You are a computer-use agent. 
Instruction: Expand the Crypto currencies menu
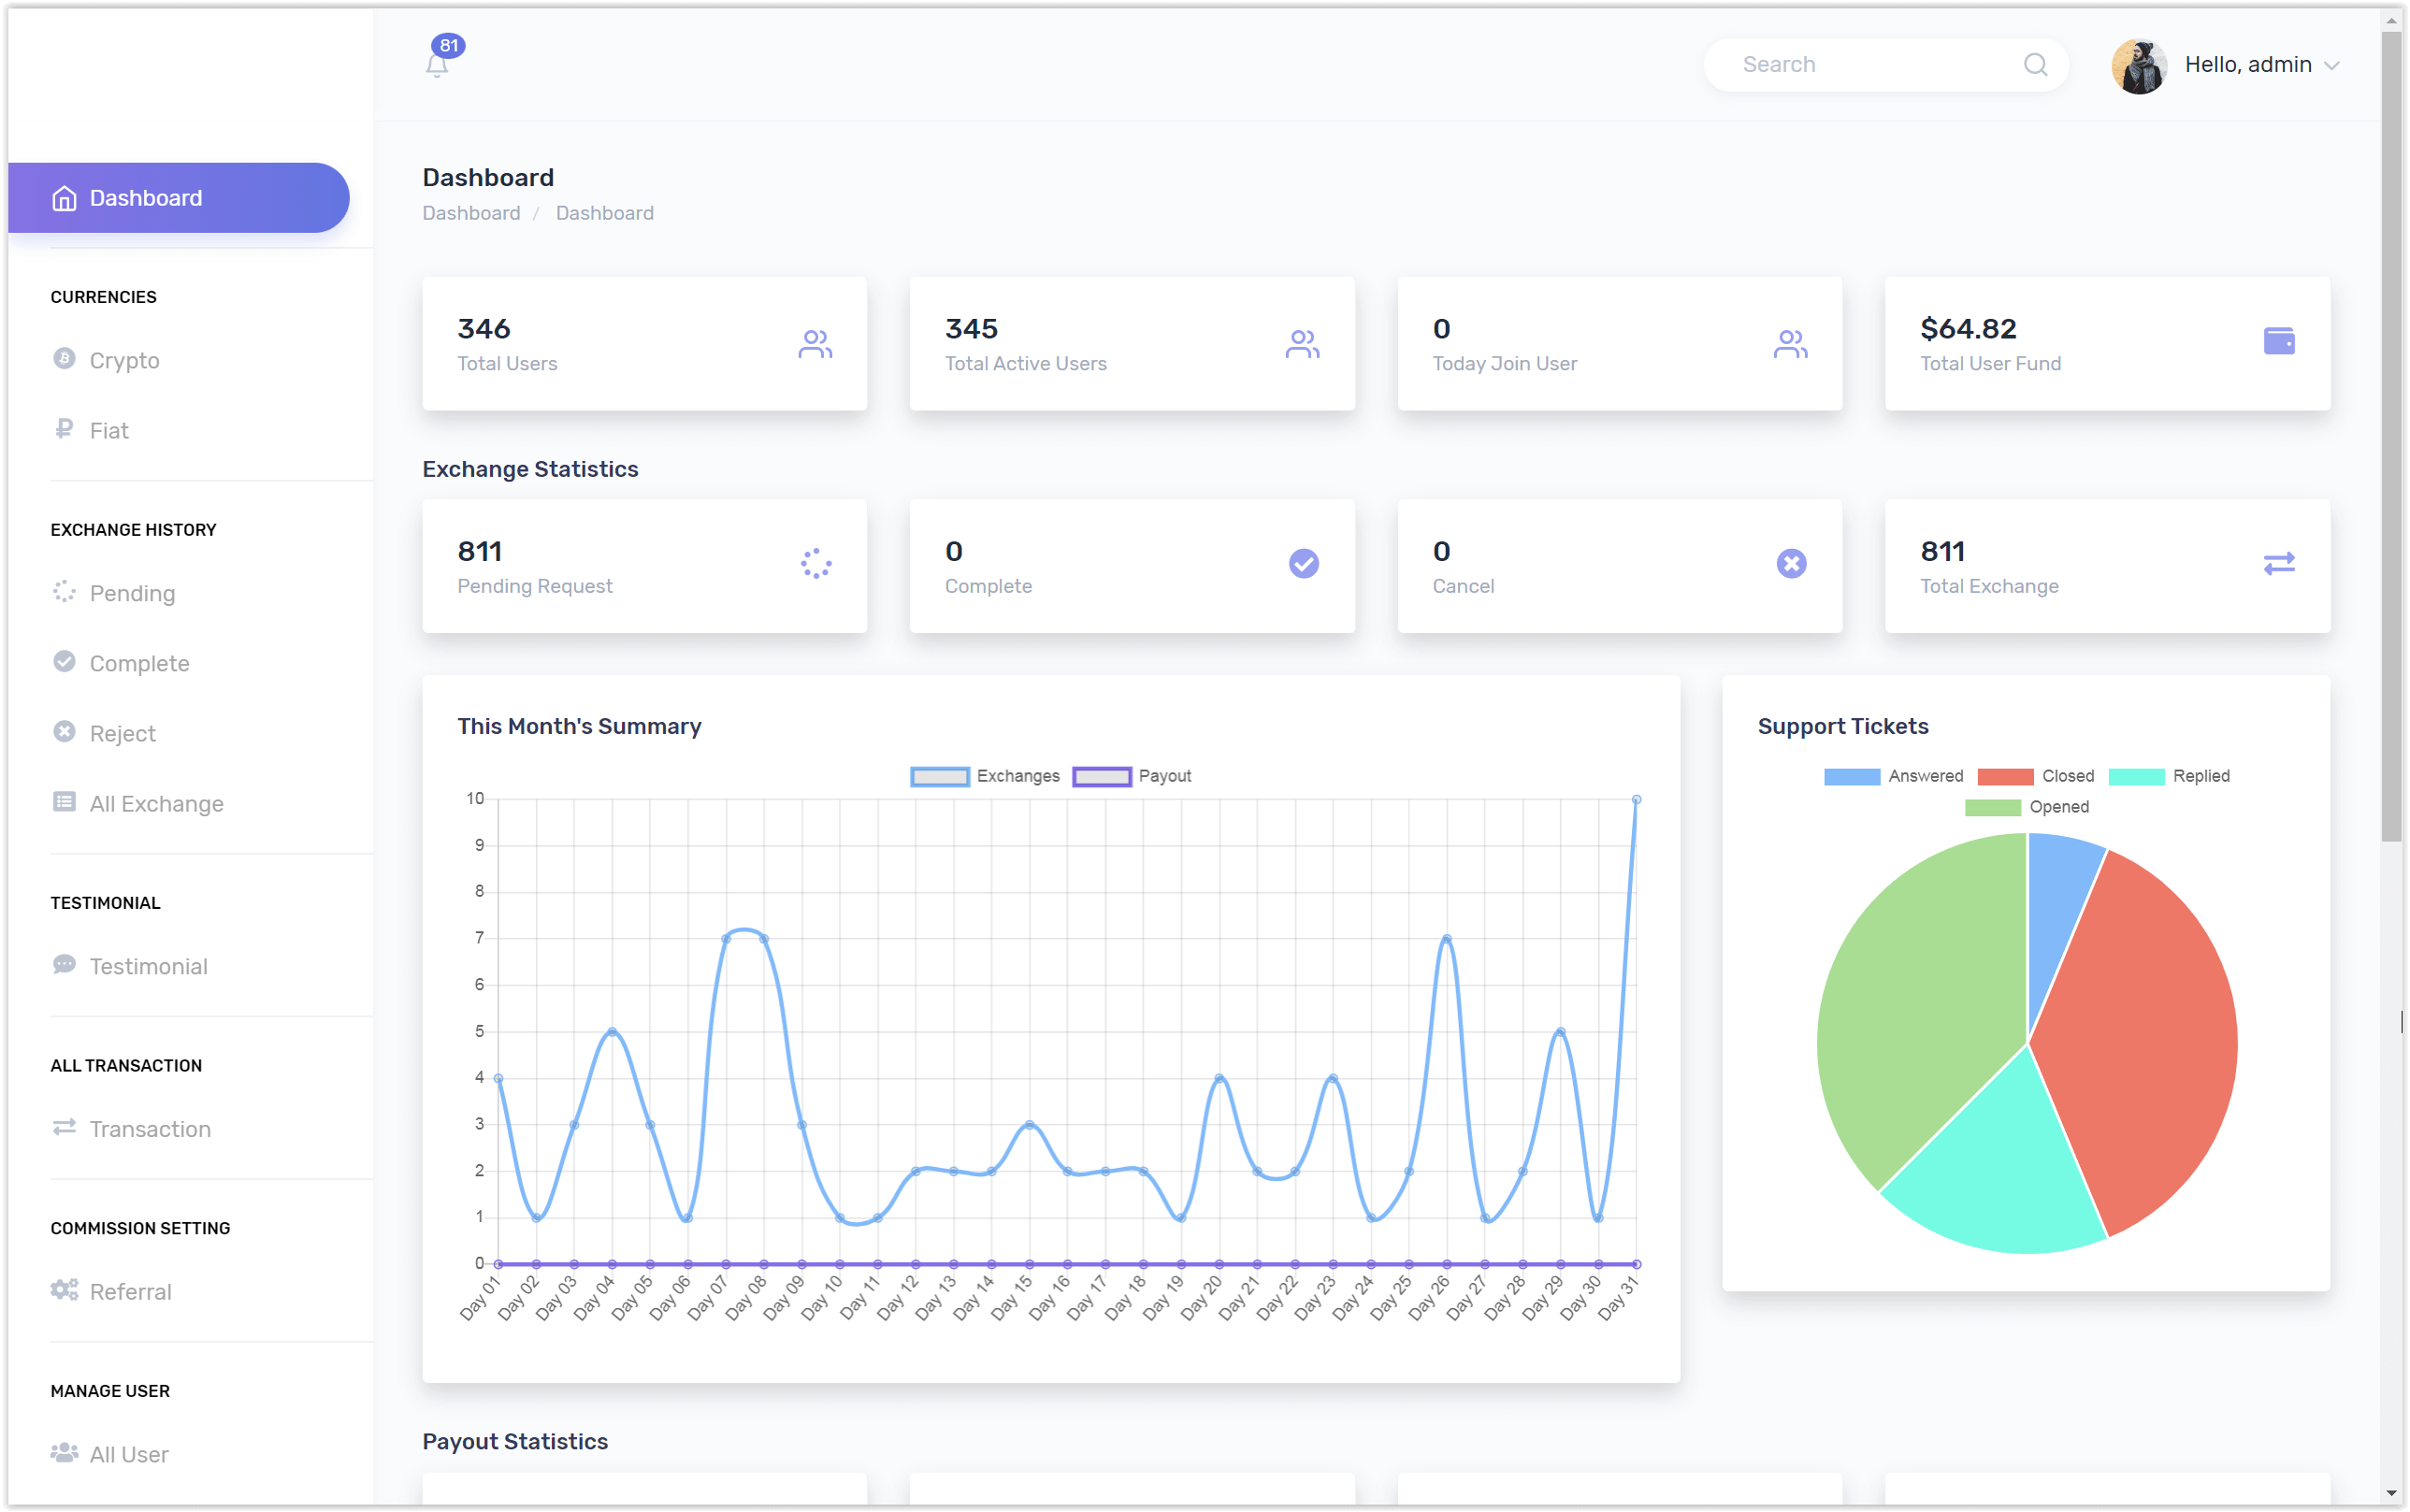(124, 360)
